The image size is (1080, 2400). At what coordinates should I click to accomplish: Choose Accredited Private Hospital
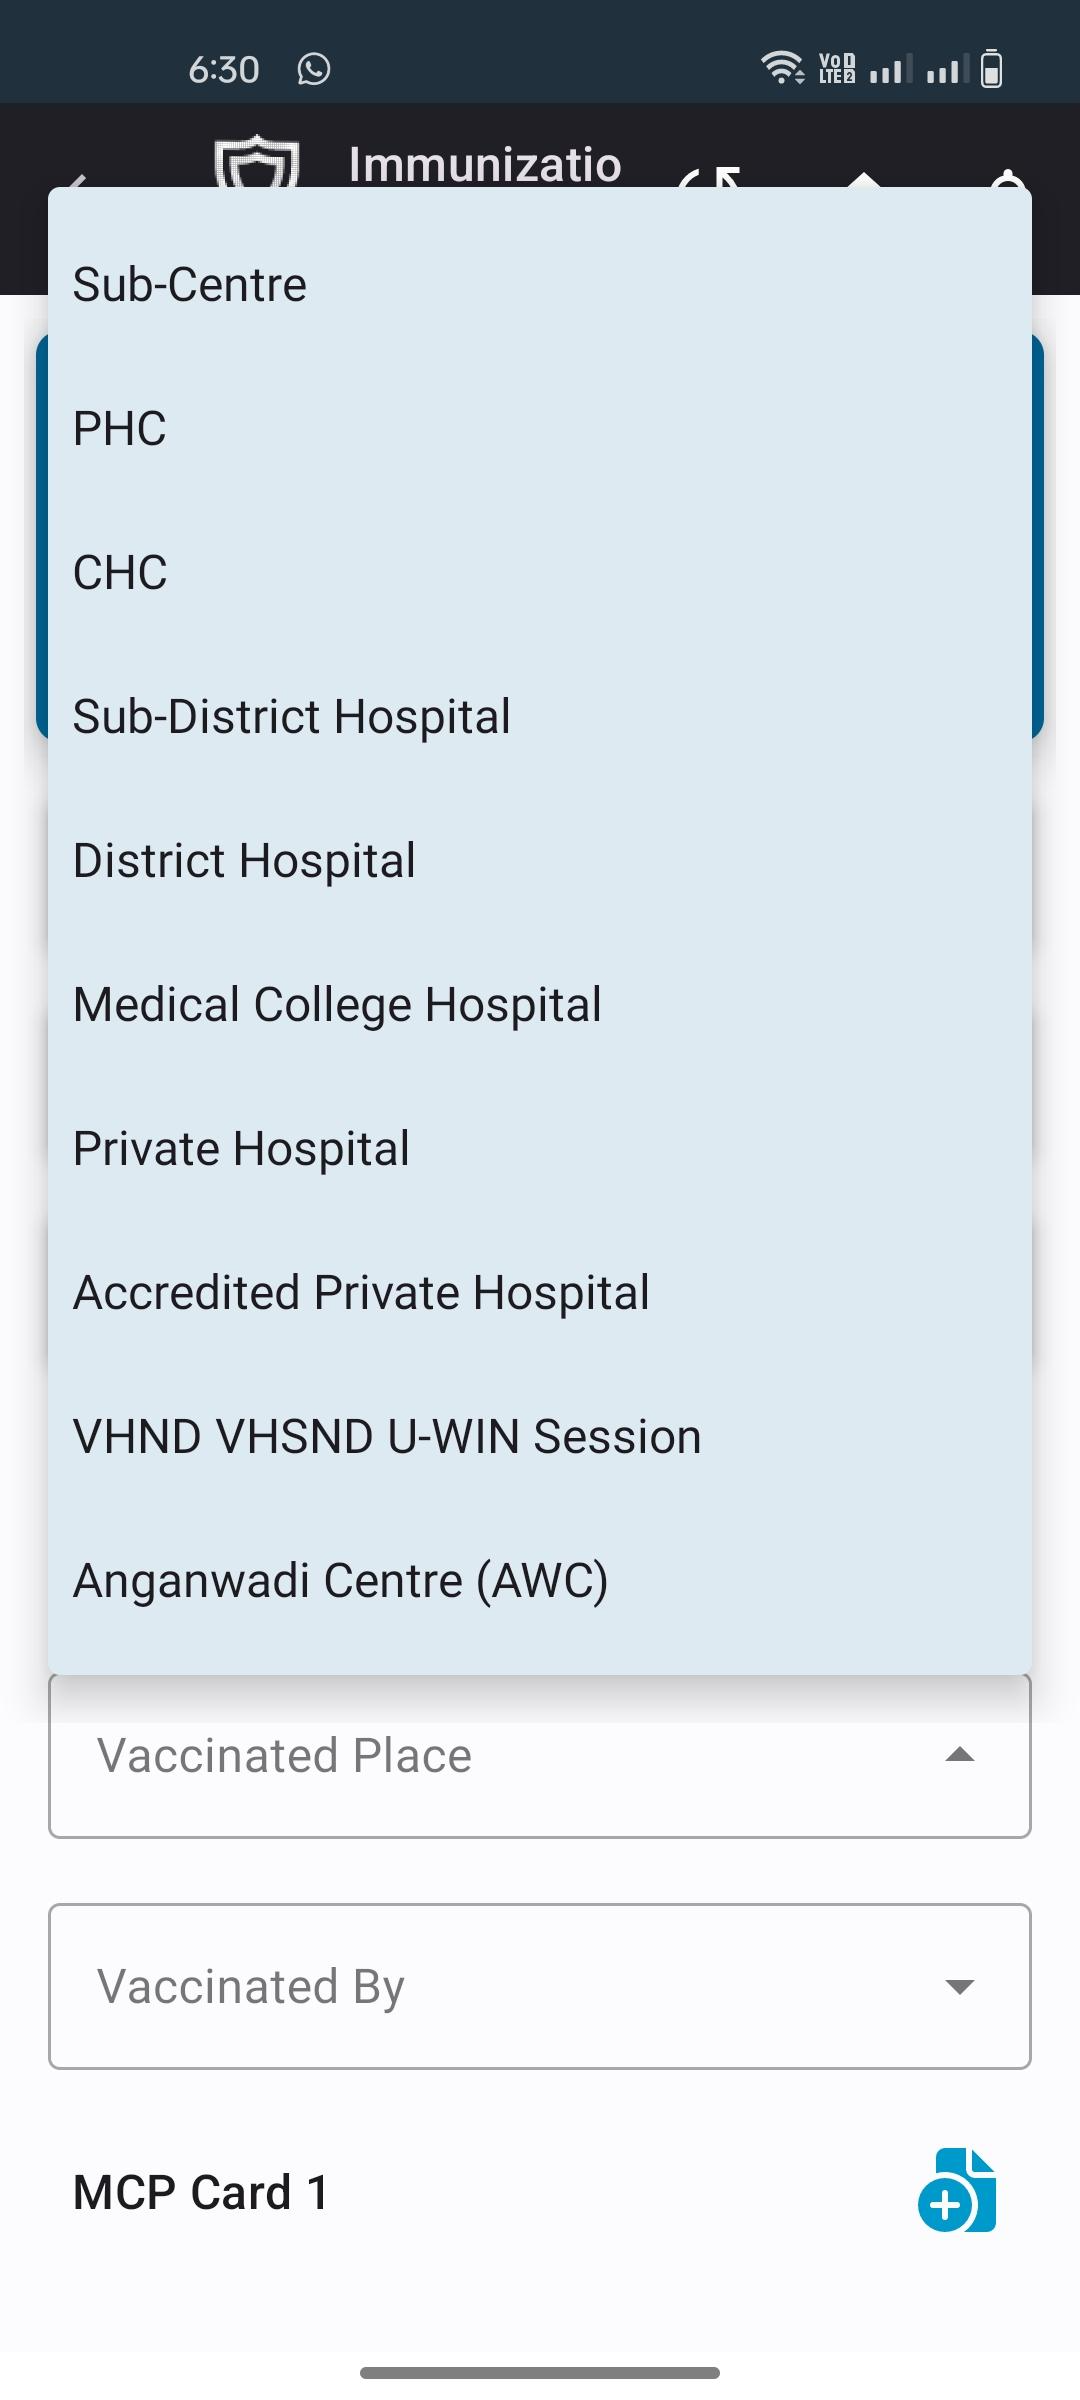point(540,1293)
